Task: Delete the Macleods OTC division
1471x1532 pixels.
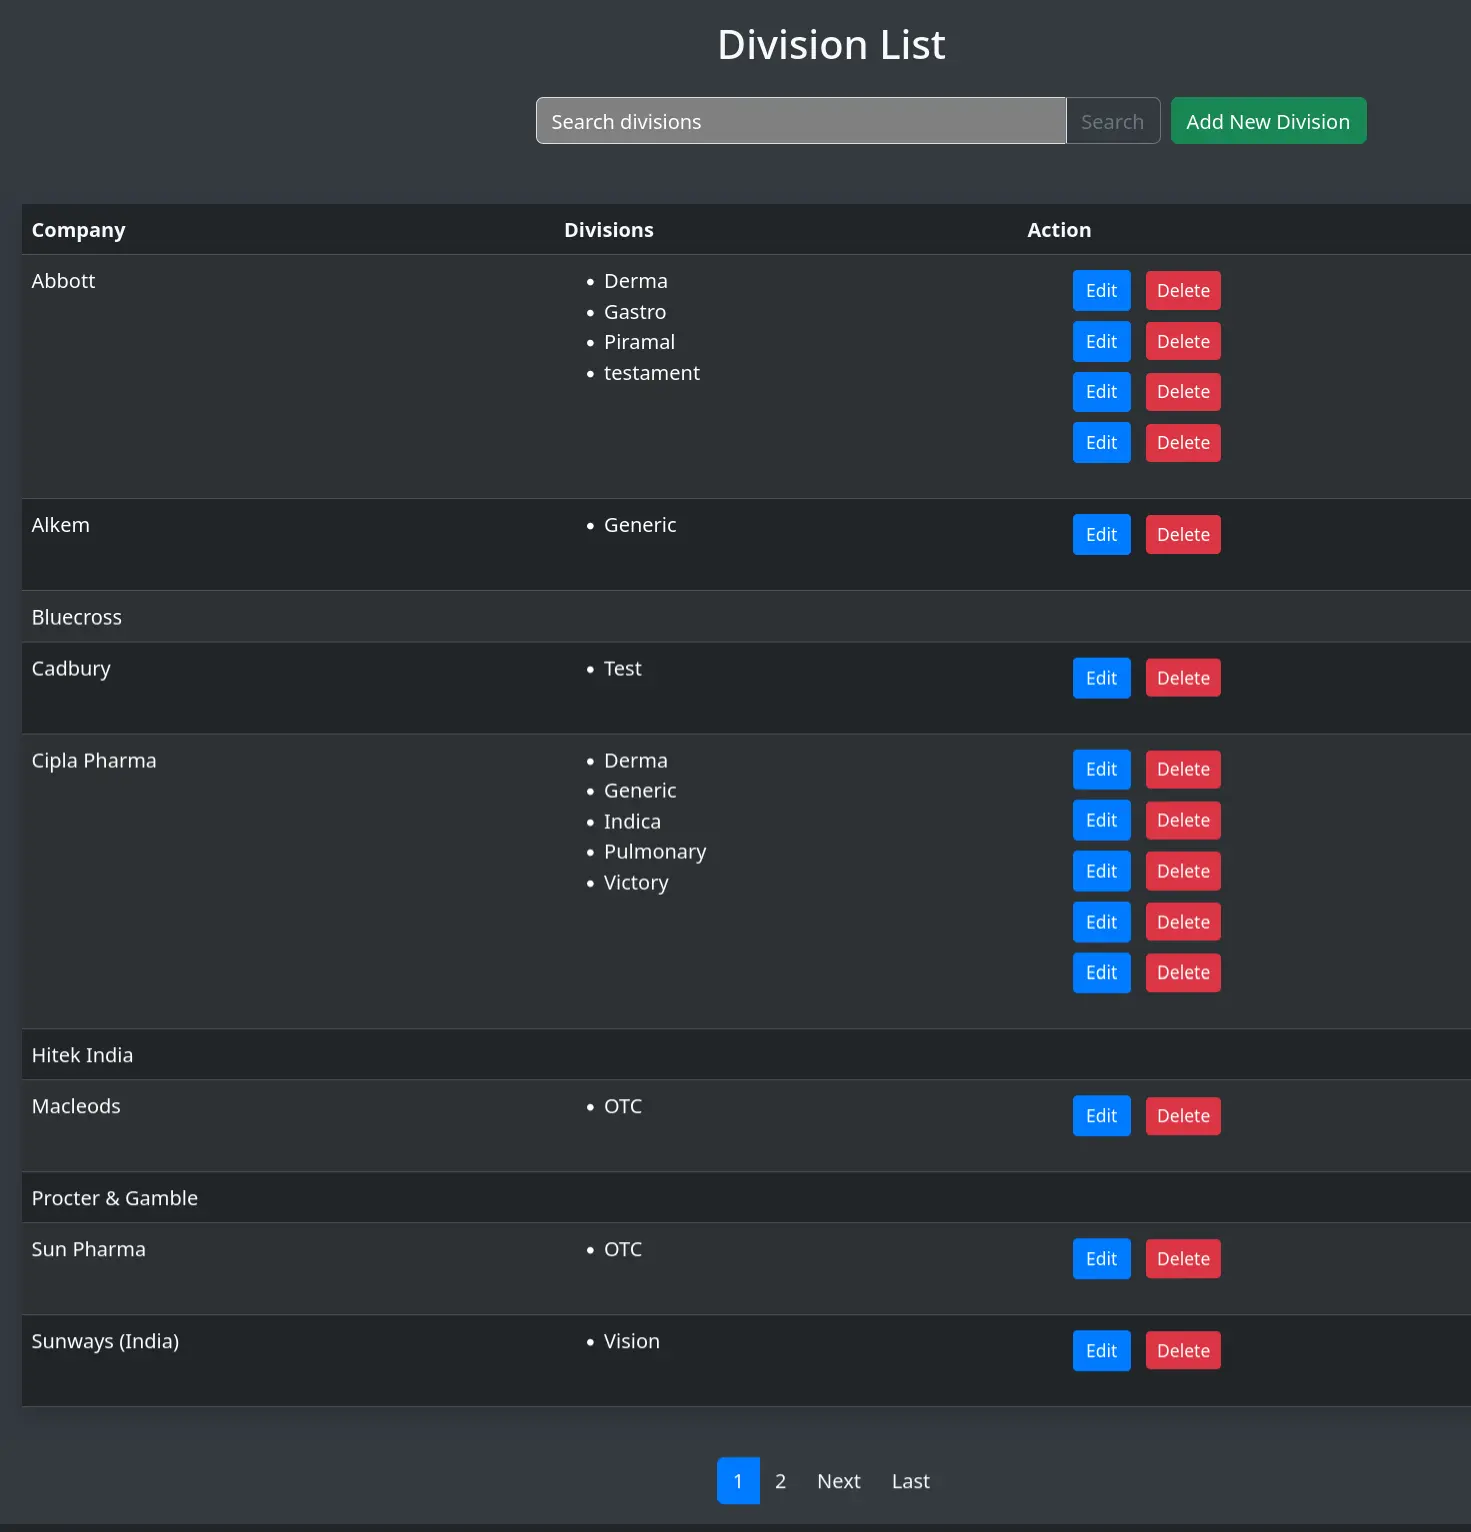Action: [1183, 1116]
